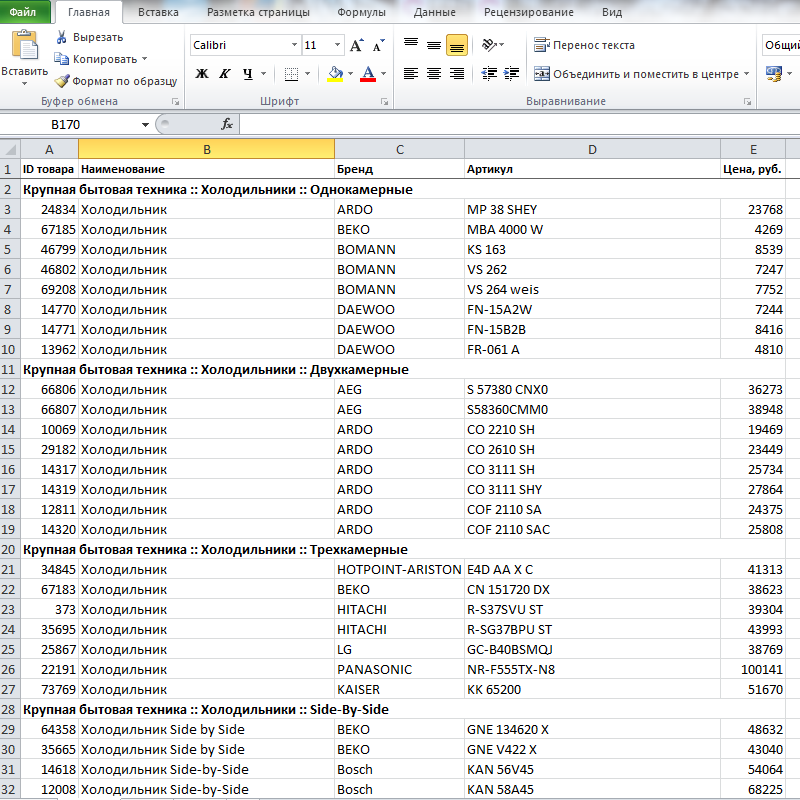Screen dimensions: 800x800
Task: Open the Копировать dropdown arrow
Action: [x=144, y=59]
